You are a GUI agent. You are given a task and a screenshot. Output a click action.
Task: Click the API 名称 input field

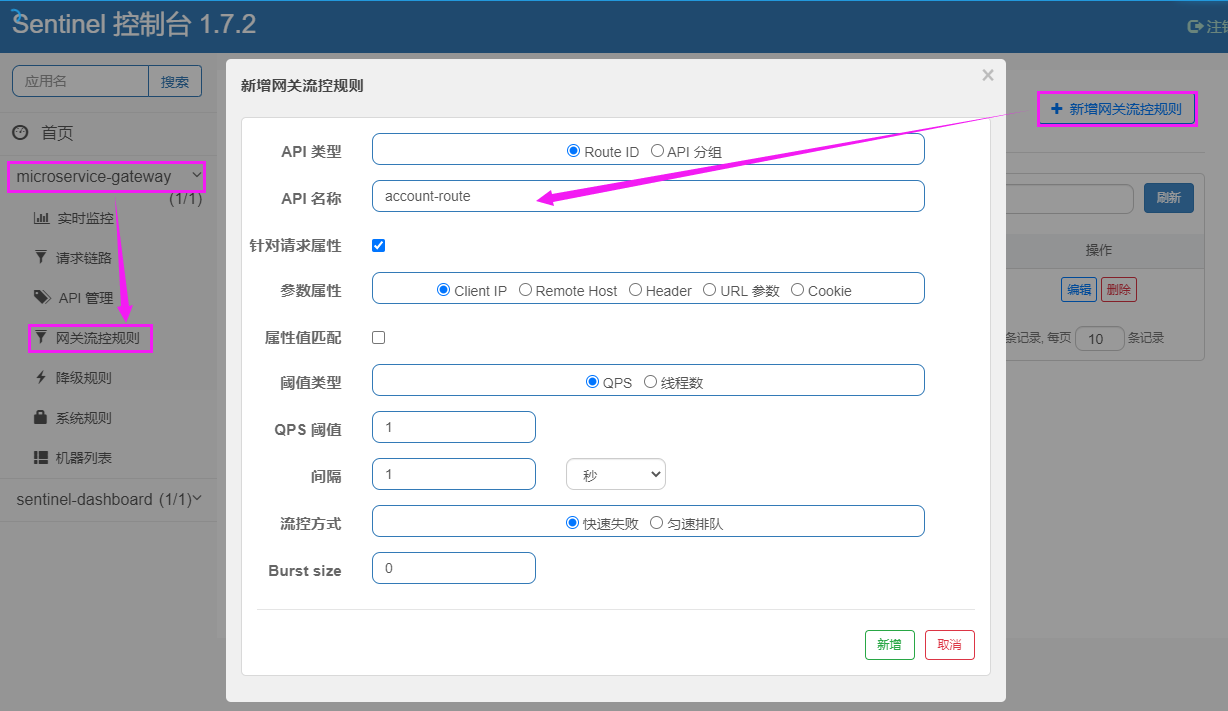click(648, 196)
